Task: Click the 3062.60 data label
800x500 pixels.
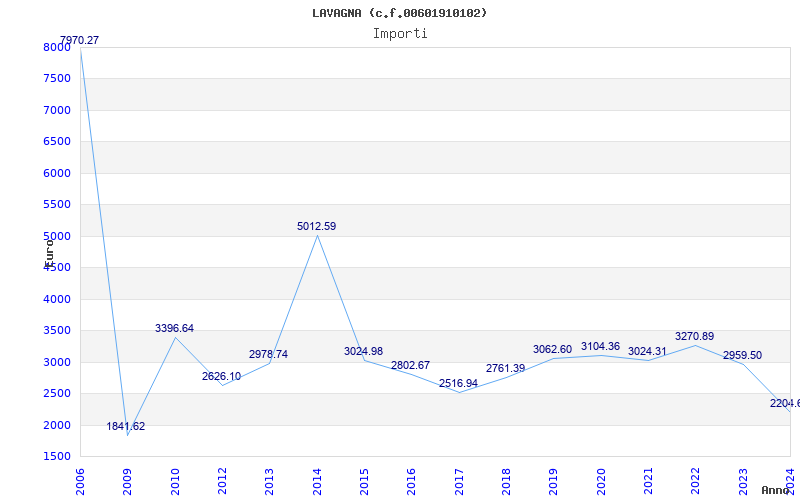Action: (x=553, y=349)
